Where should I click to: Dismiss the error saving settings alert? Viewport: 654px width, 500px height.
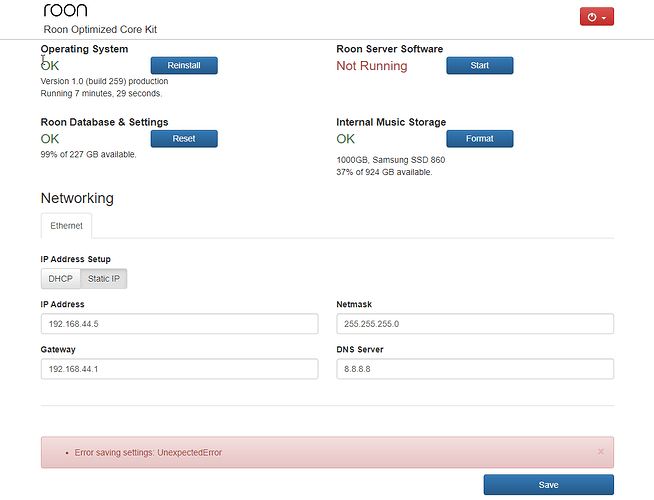[x=601, y=452]
